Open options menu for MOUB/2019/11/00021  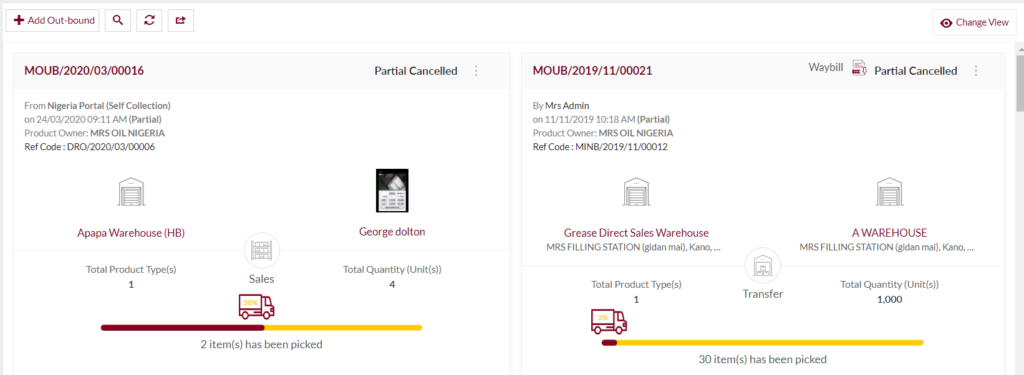pyautogui.click(x=976, y=71)
